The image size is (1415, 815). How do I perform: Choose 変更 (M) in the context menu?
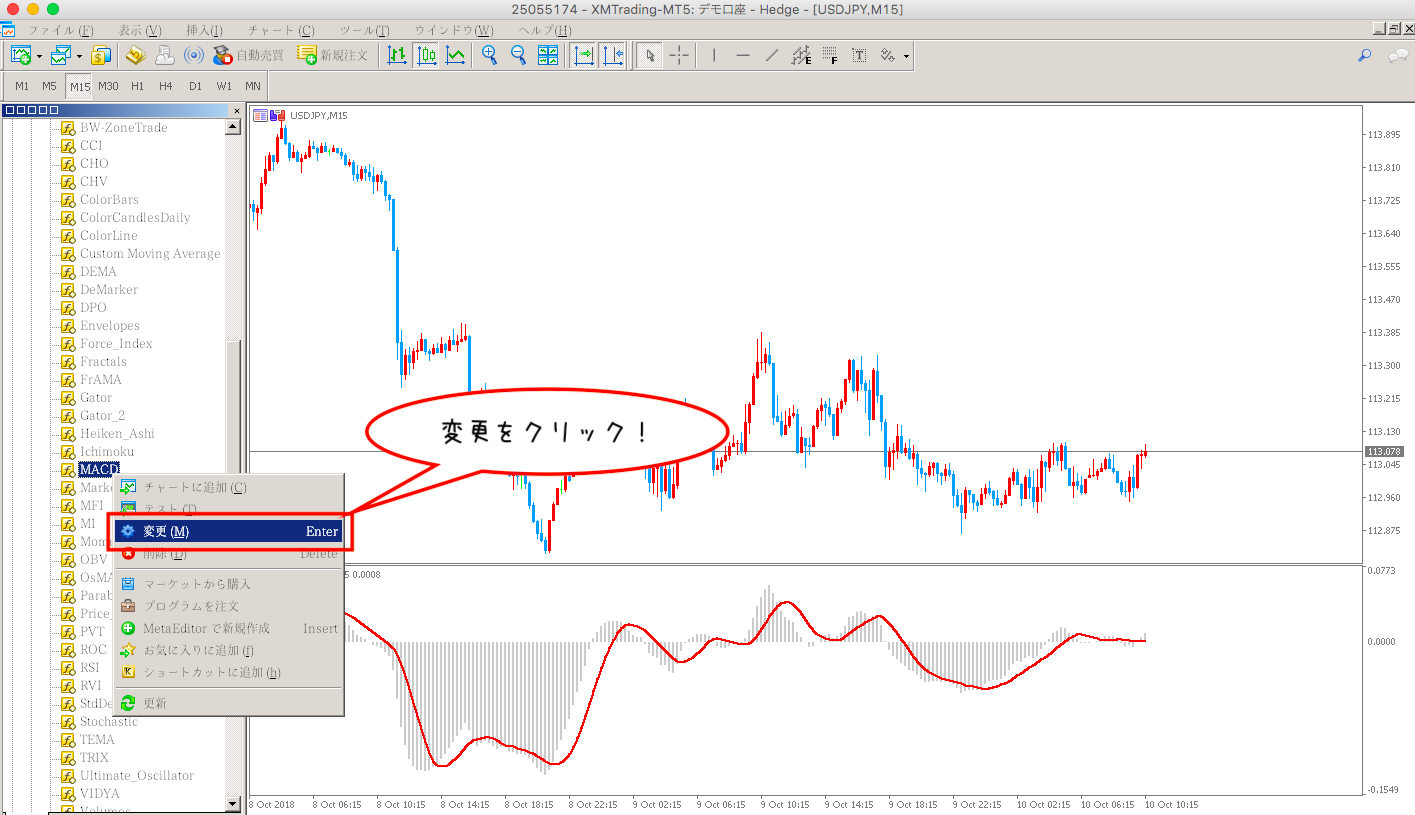click(x=230, y=531)
